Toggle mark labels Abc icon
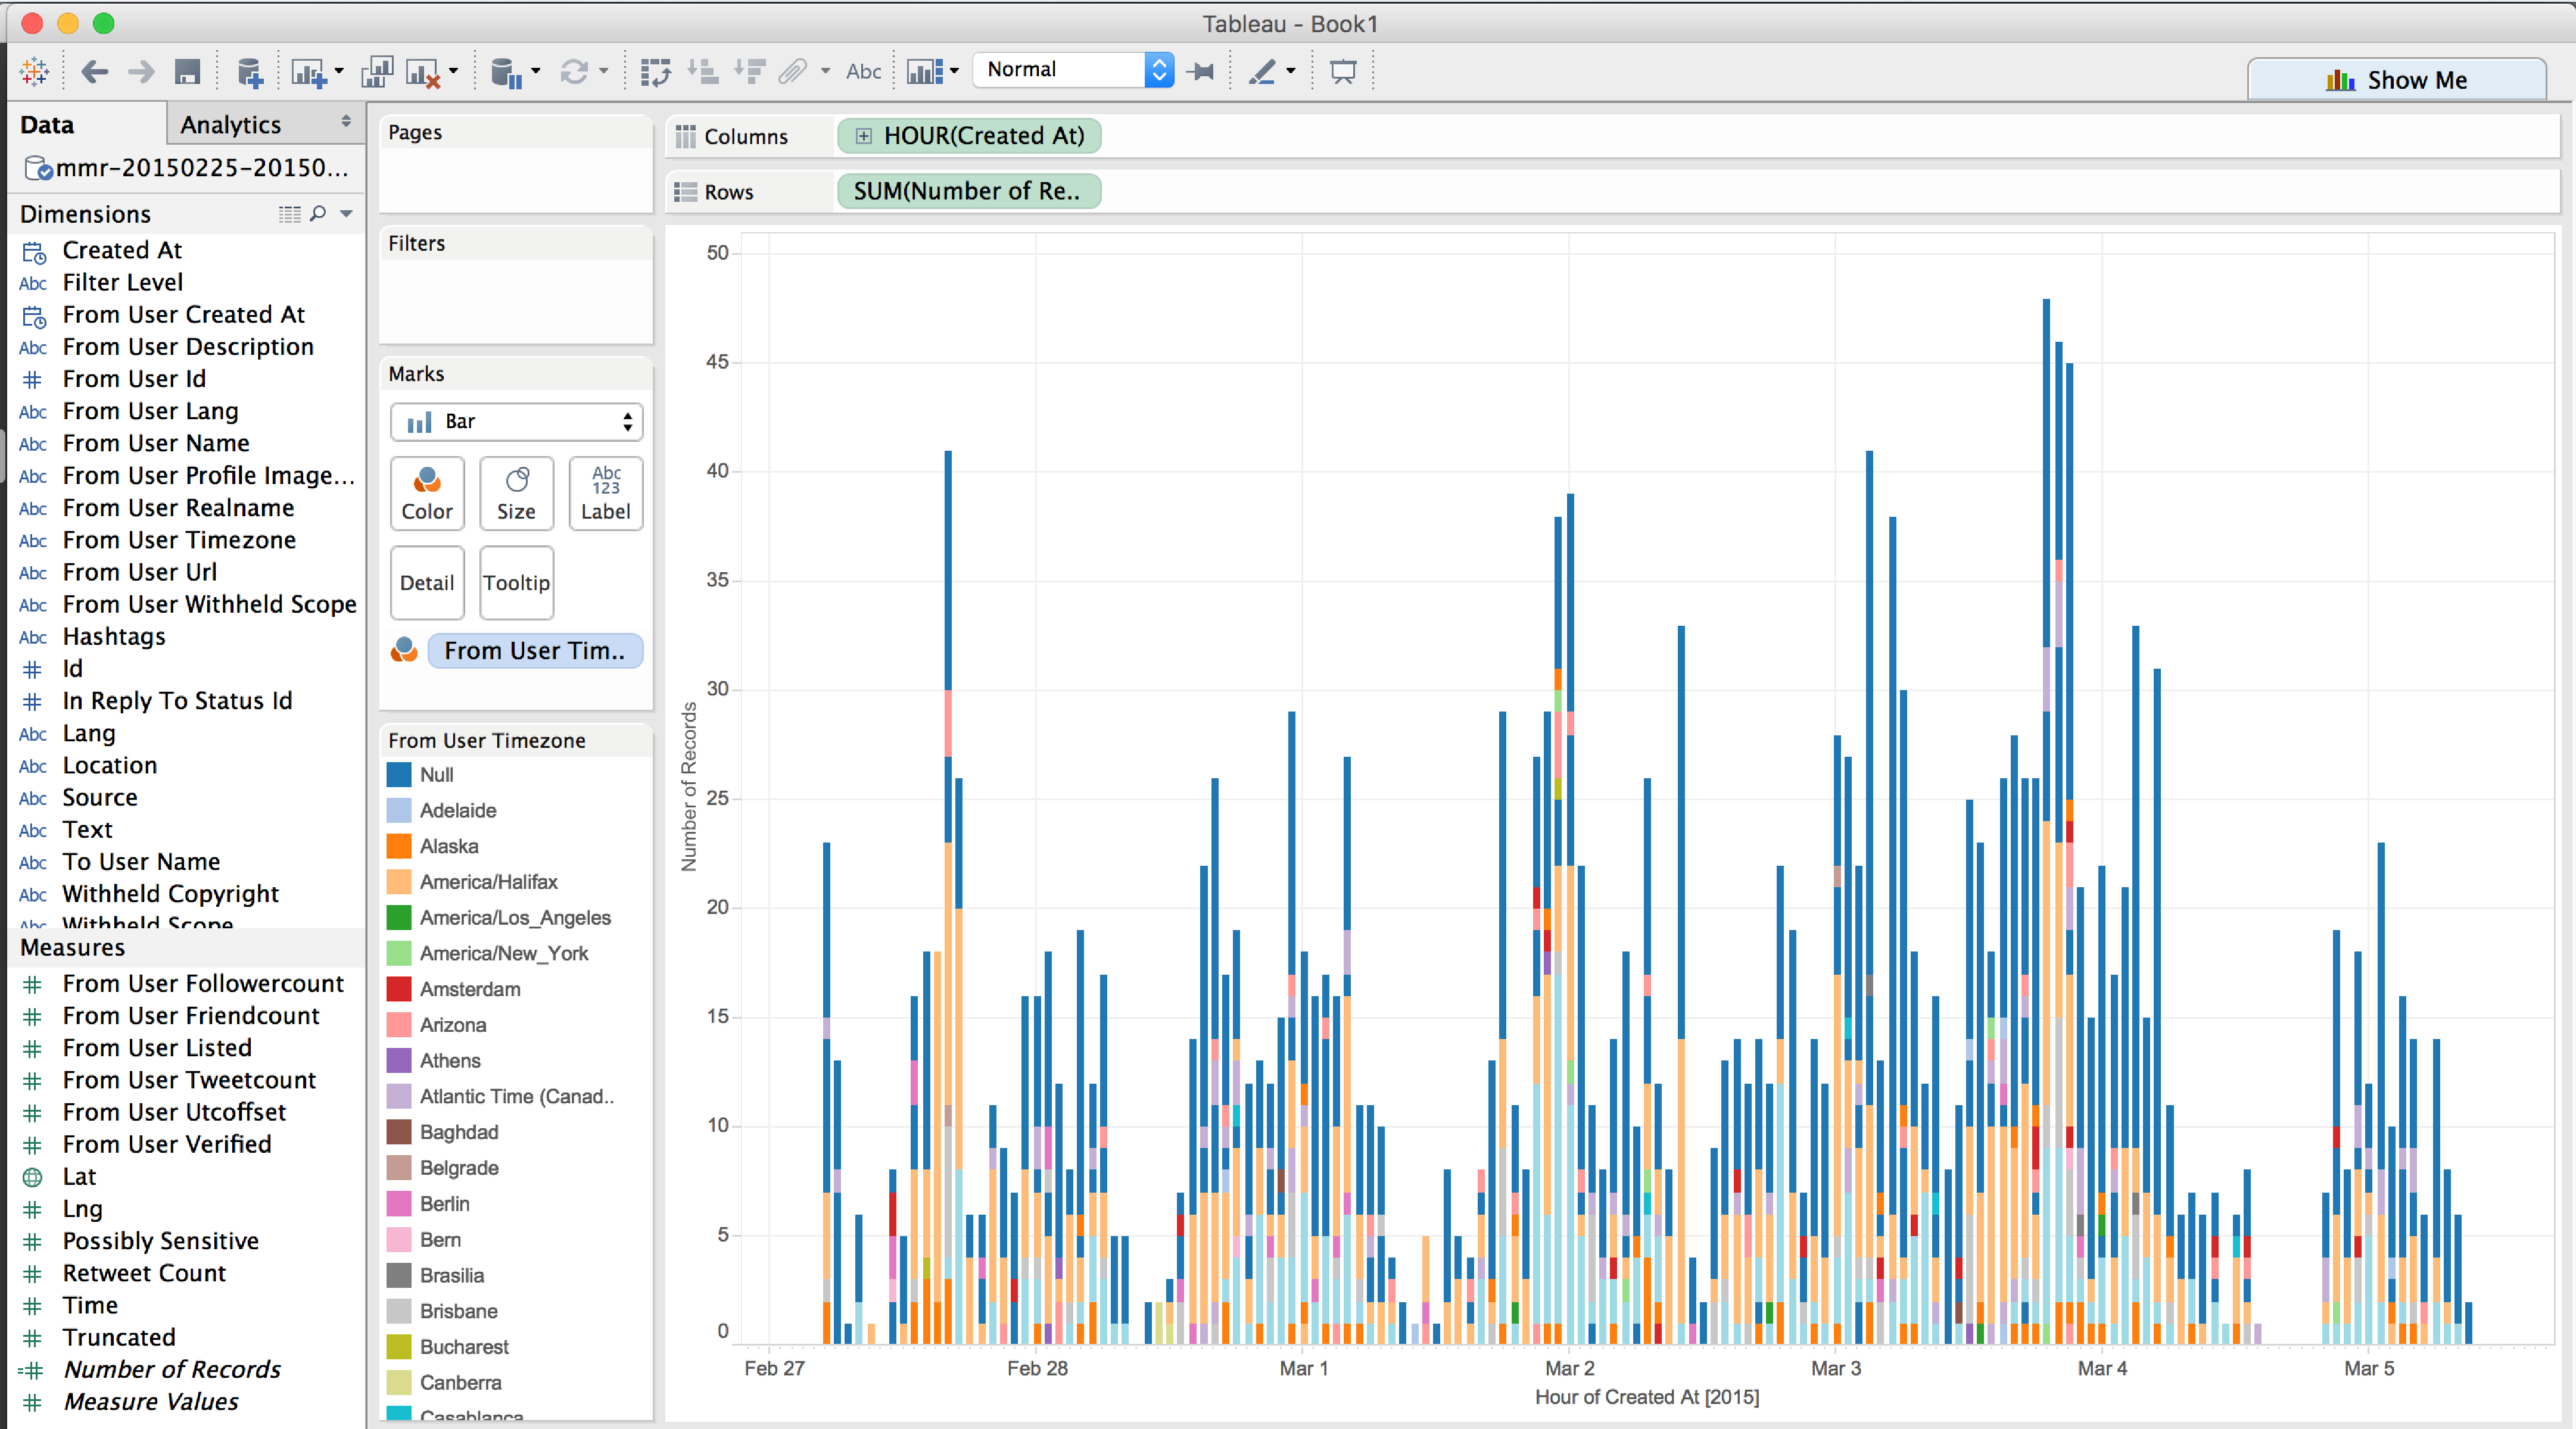2576x1429 pixels. click(863, 72)
